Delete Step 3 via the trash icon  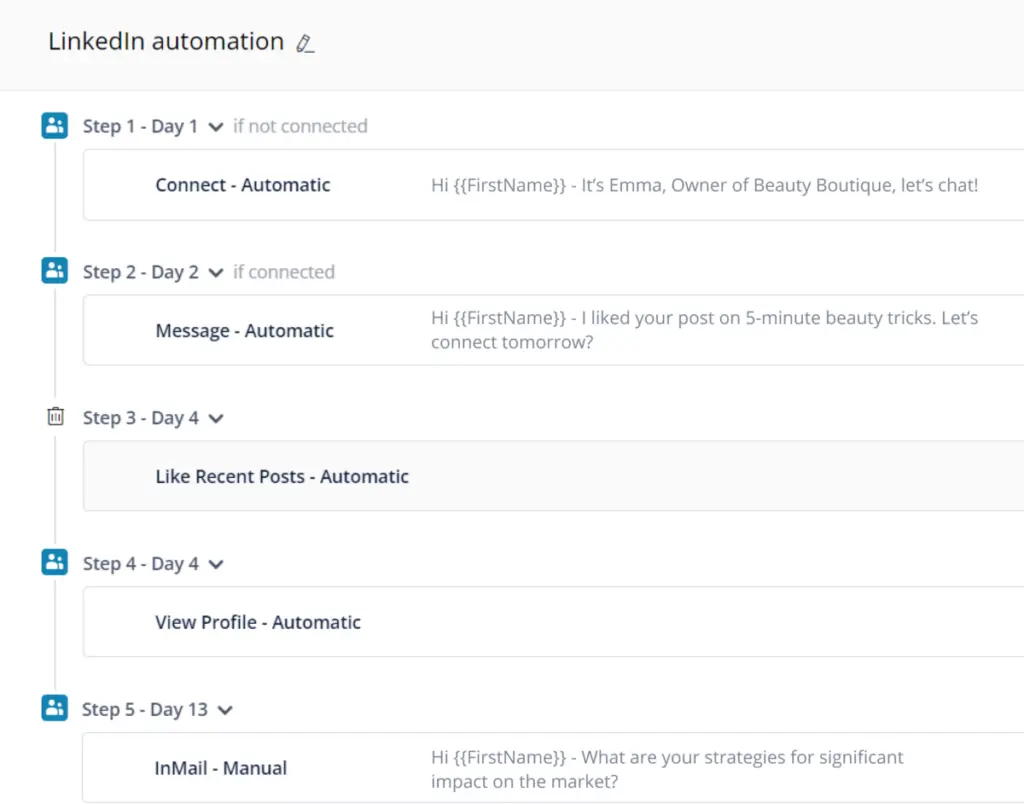[55, 417]
